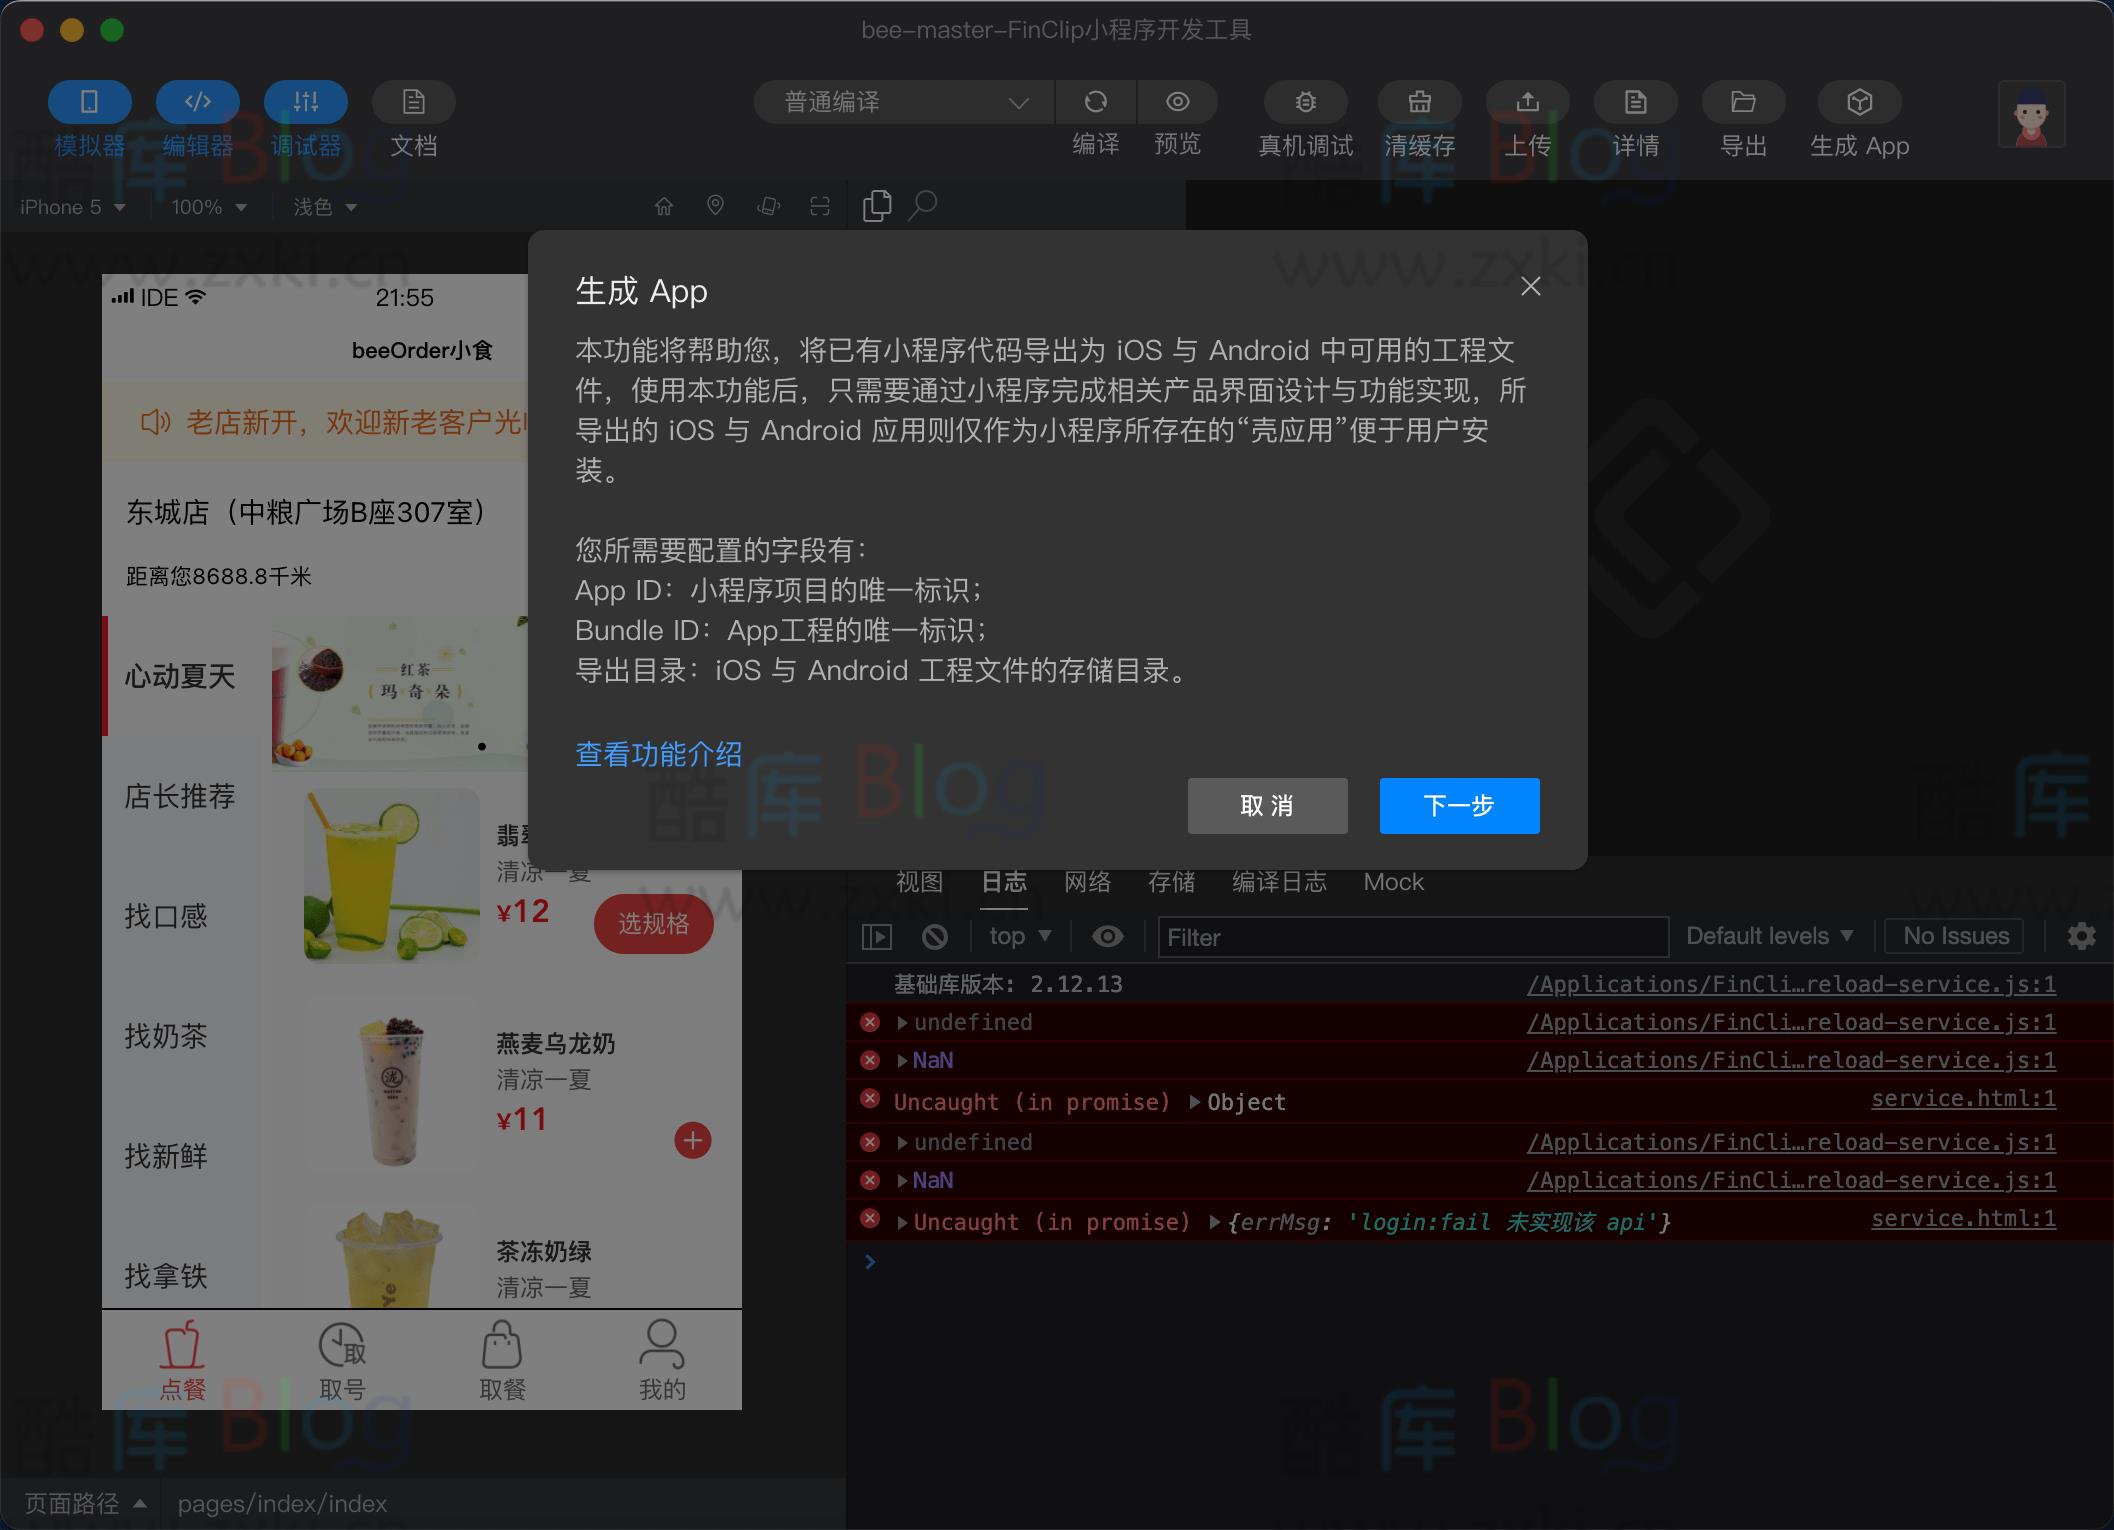This screenshot has width=2114, height=1530.
Task: Open the Mock tab
Action: (x=1392, y=882)
